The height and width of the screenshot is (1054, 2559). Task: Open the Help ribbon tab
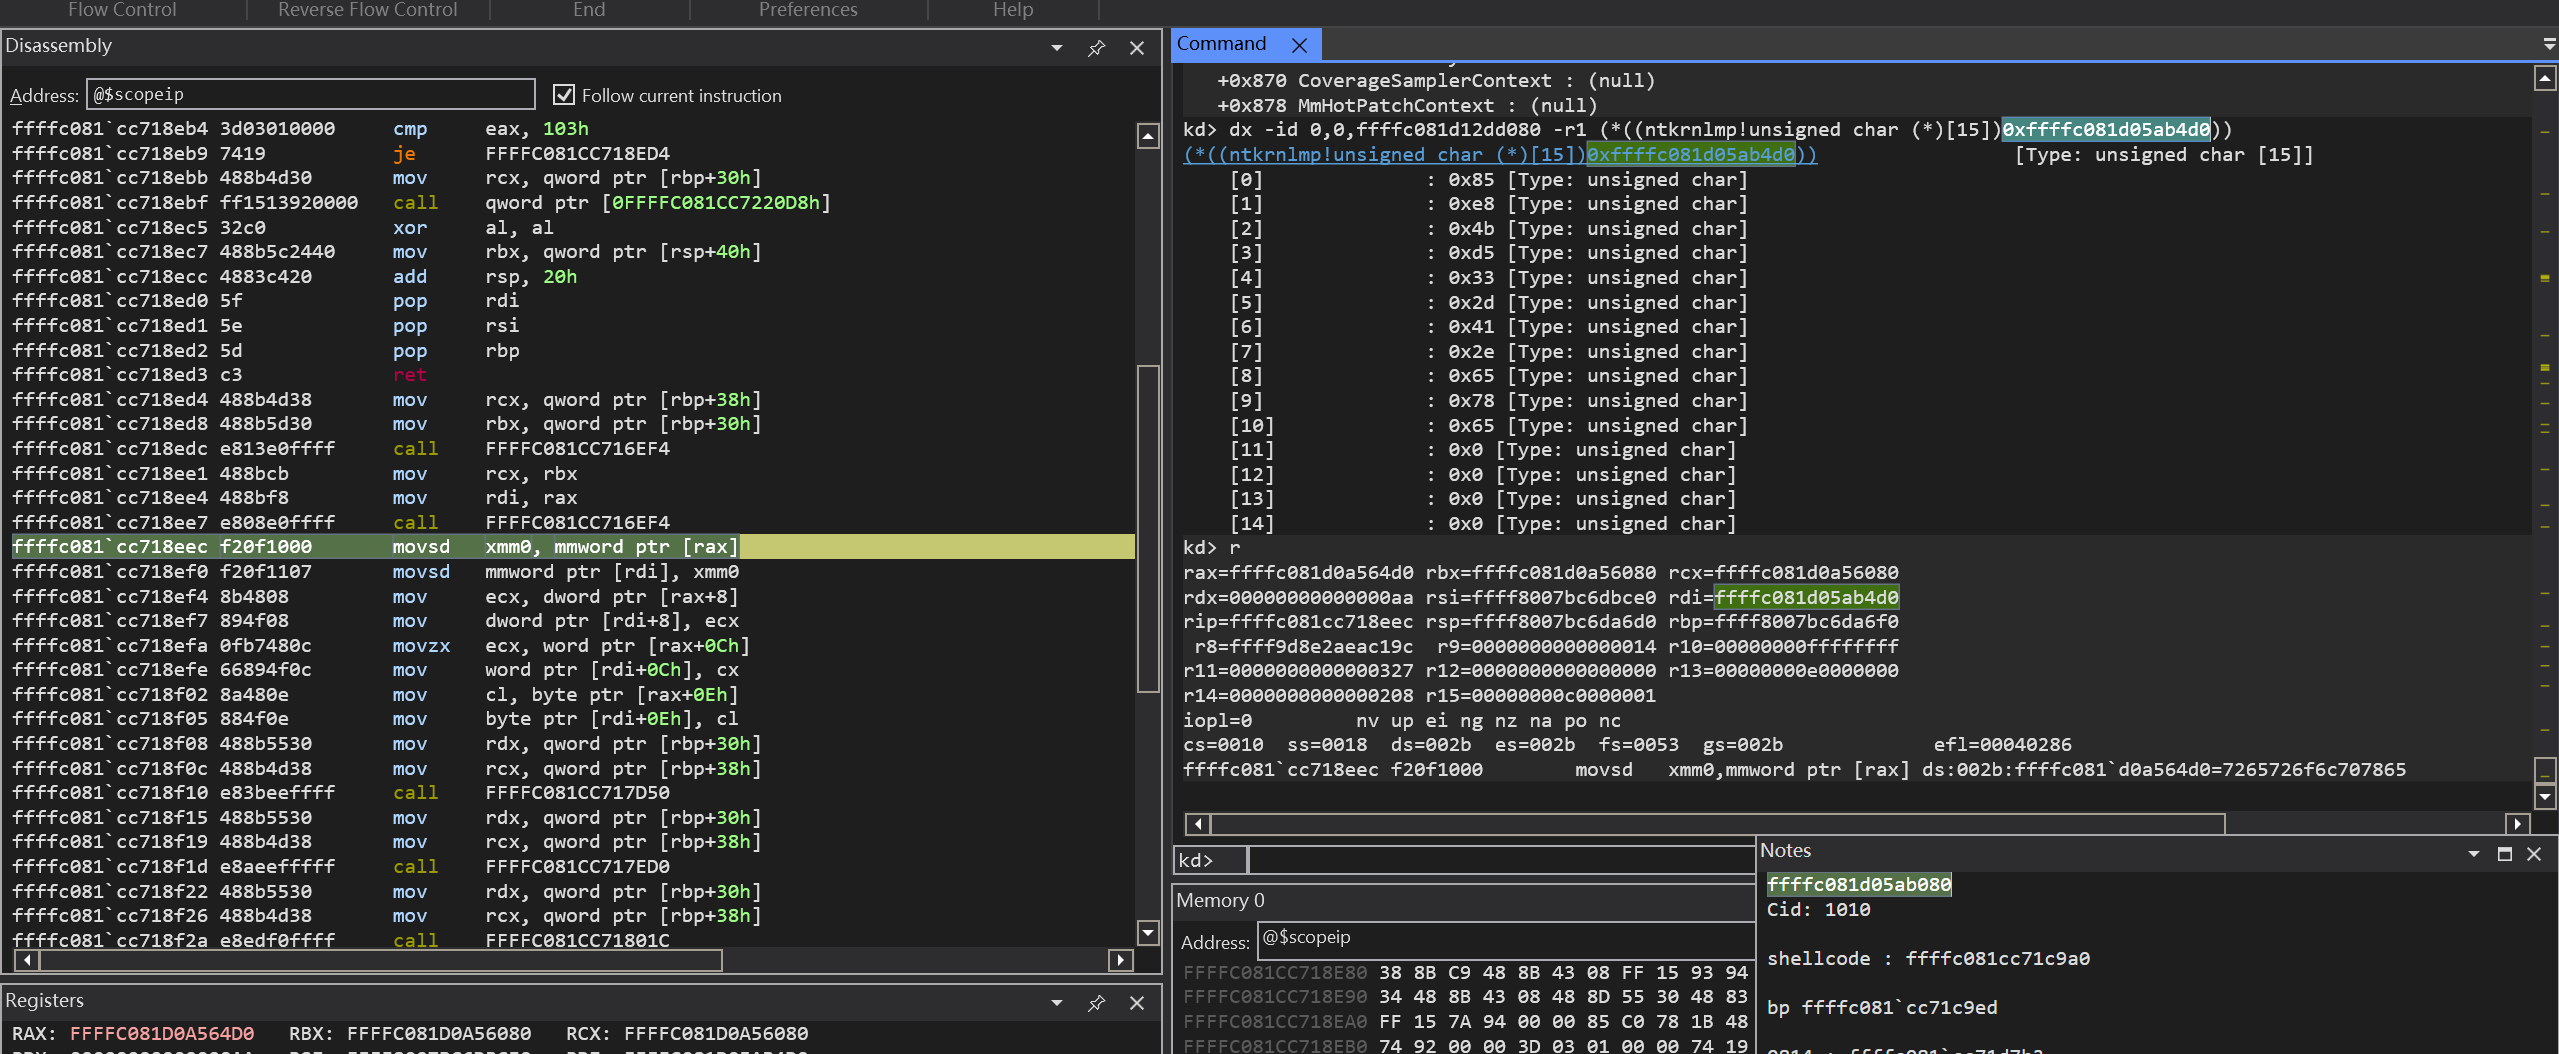[x=1012, y=10]
